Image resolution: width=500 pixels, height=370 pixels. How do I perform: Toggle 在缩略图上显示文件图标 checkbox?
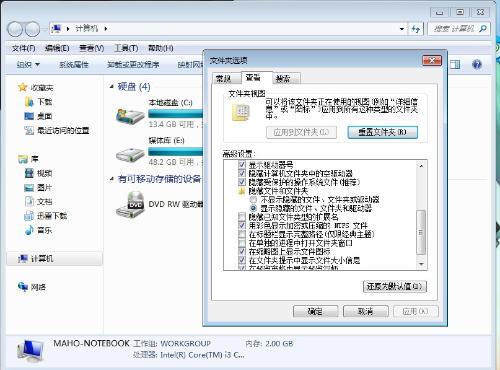click(x=242, y=251)
